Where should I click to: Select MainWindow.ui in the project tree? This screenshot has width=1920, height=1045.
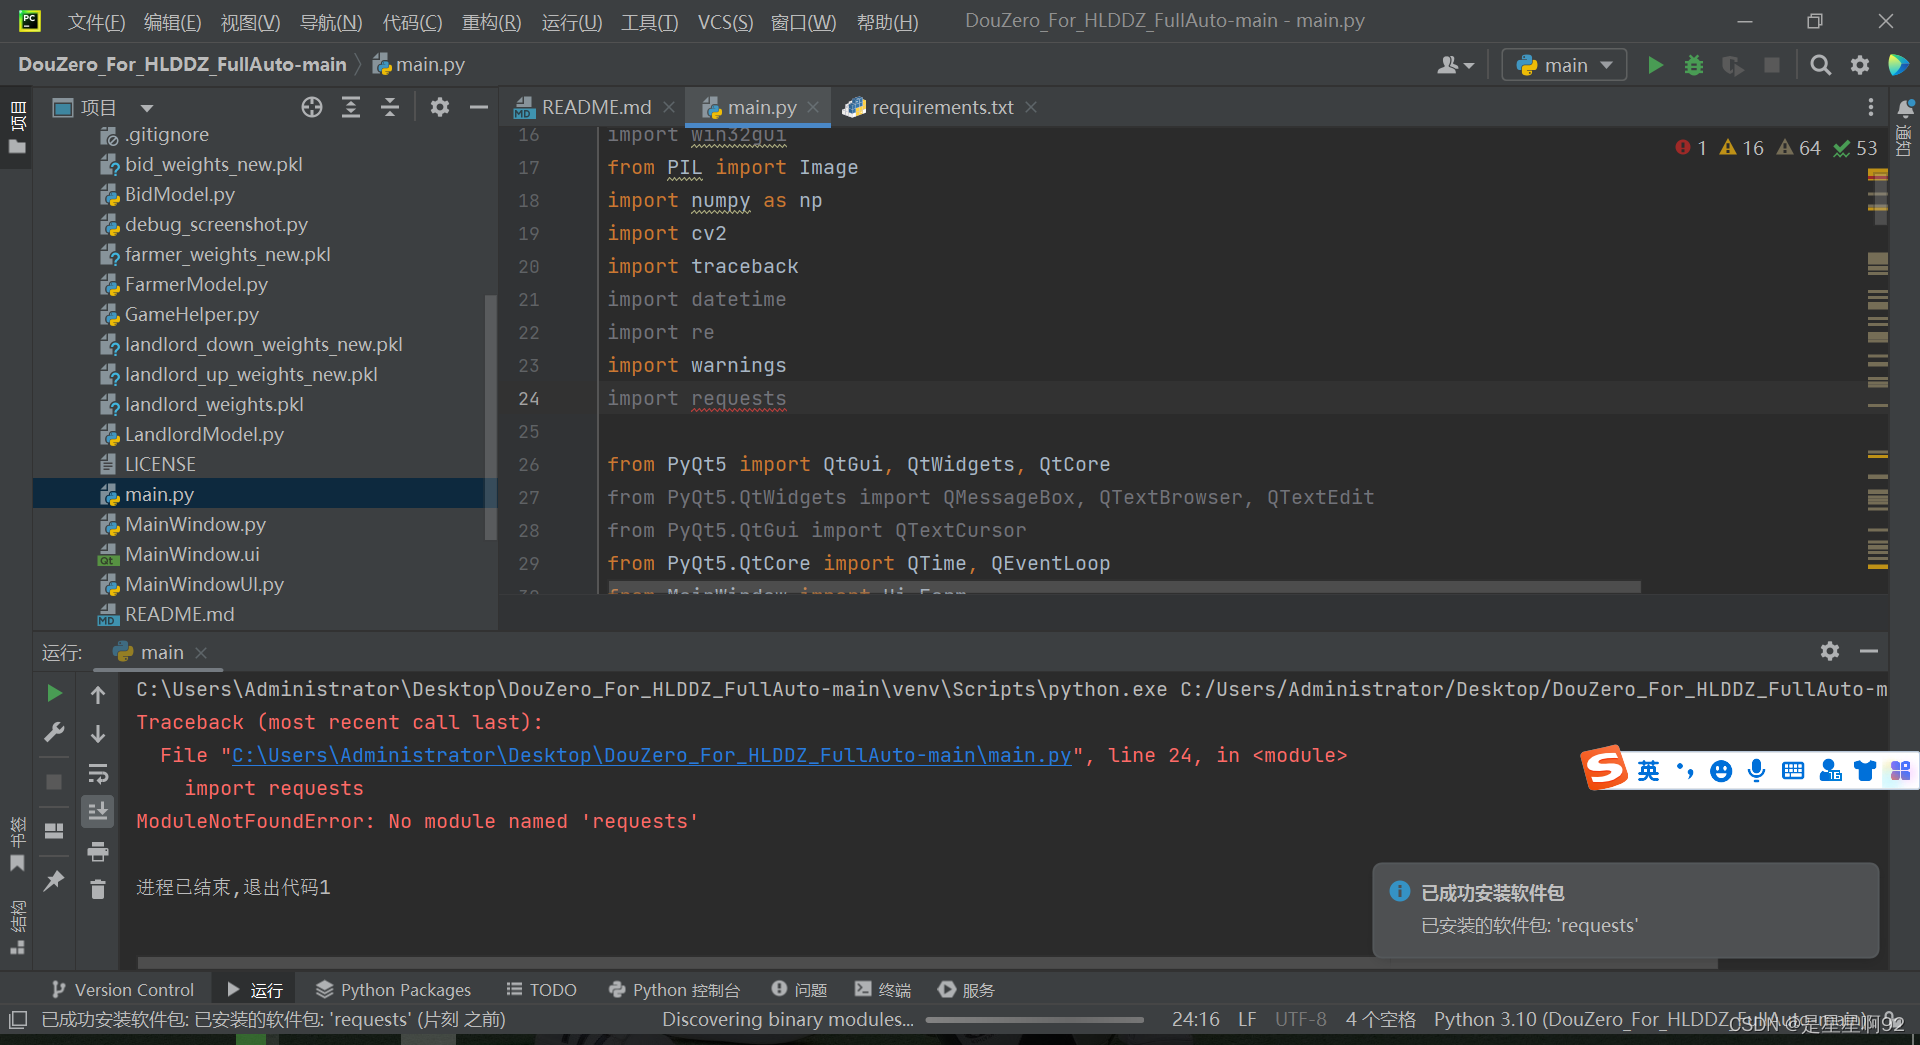(192, 554)
